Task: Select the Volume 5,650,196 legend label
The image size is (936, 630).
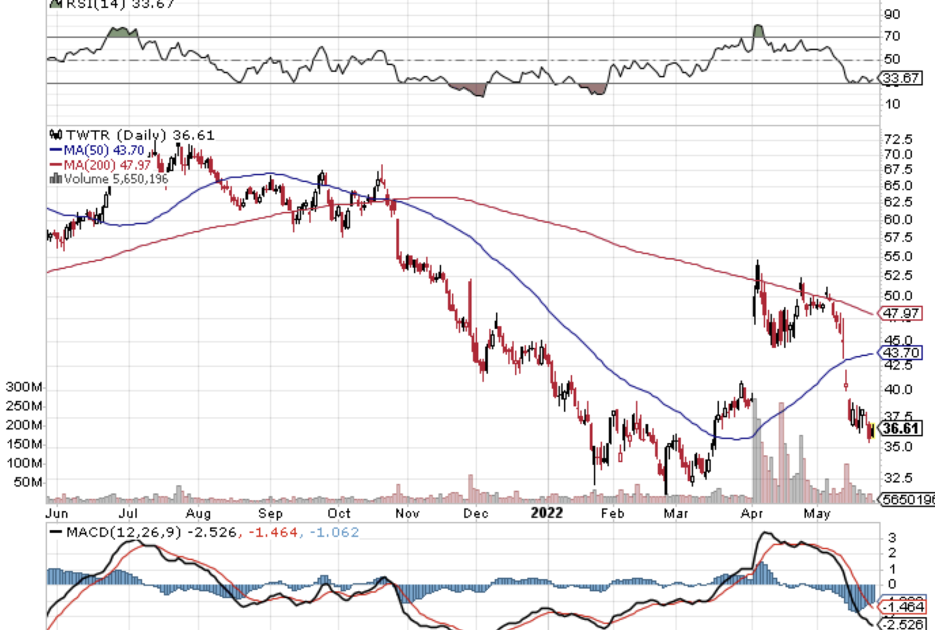Action: (x=110, y=179)
